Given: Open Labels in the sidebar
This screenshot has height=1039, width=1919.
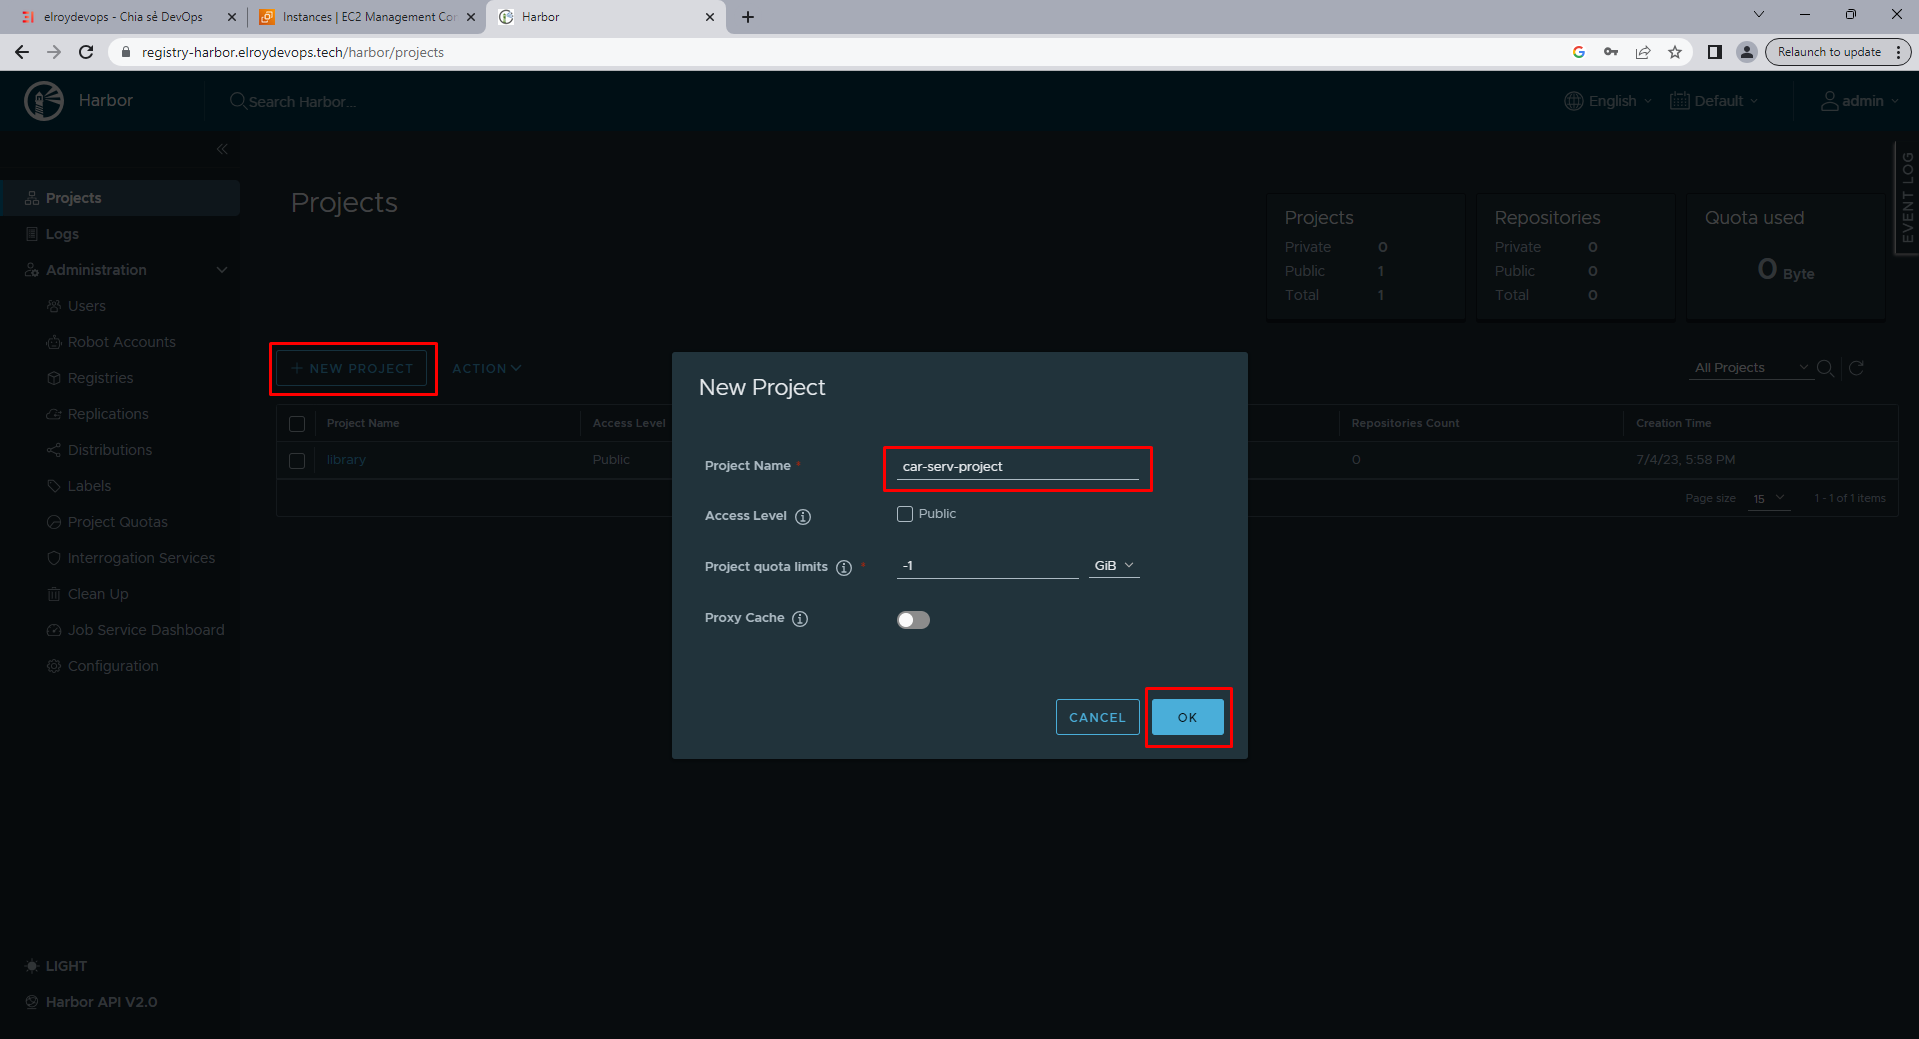Looking at the screenshot, I should [x=89, y=486].
